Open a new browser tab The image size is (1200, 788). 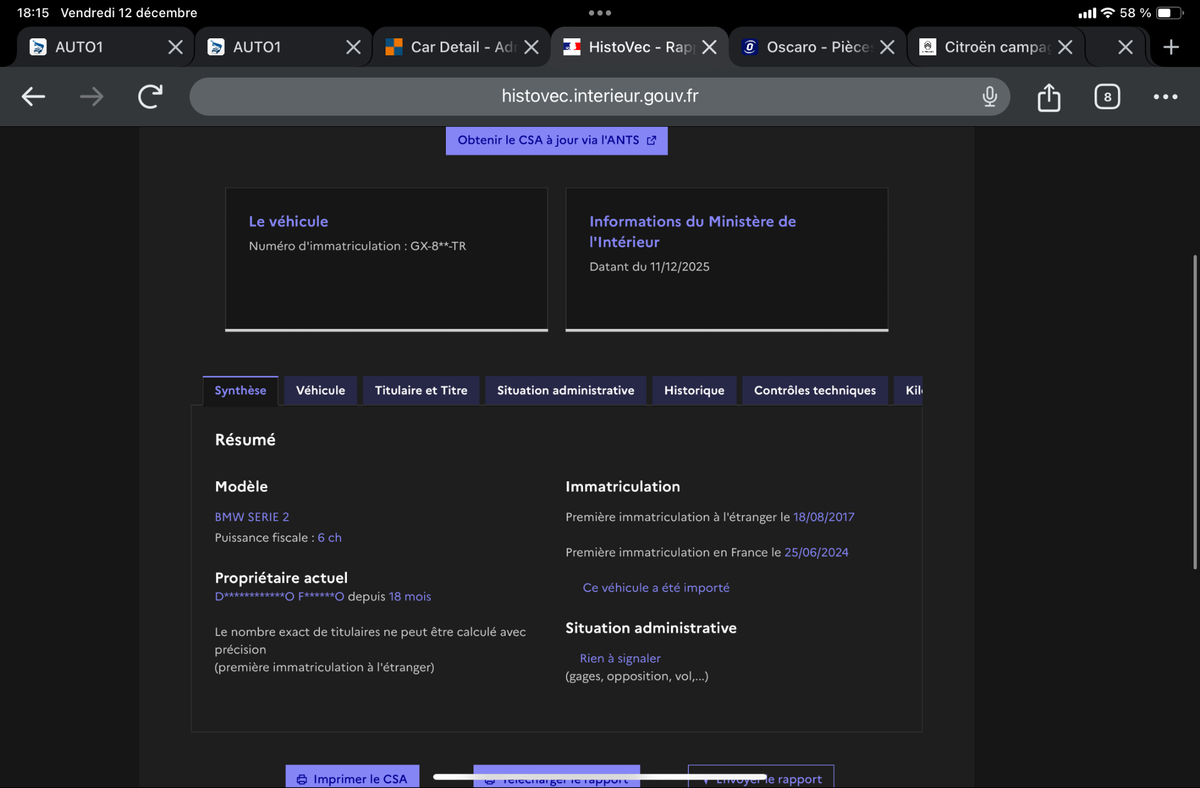pos(1171,47)
